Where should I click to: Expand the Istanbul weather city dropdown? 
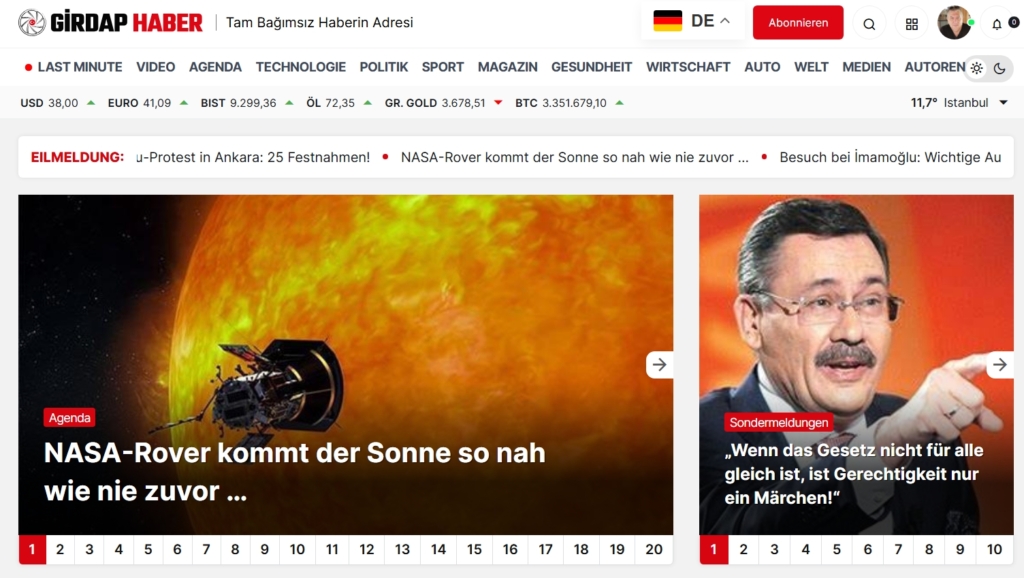(1004, 103)
